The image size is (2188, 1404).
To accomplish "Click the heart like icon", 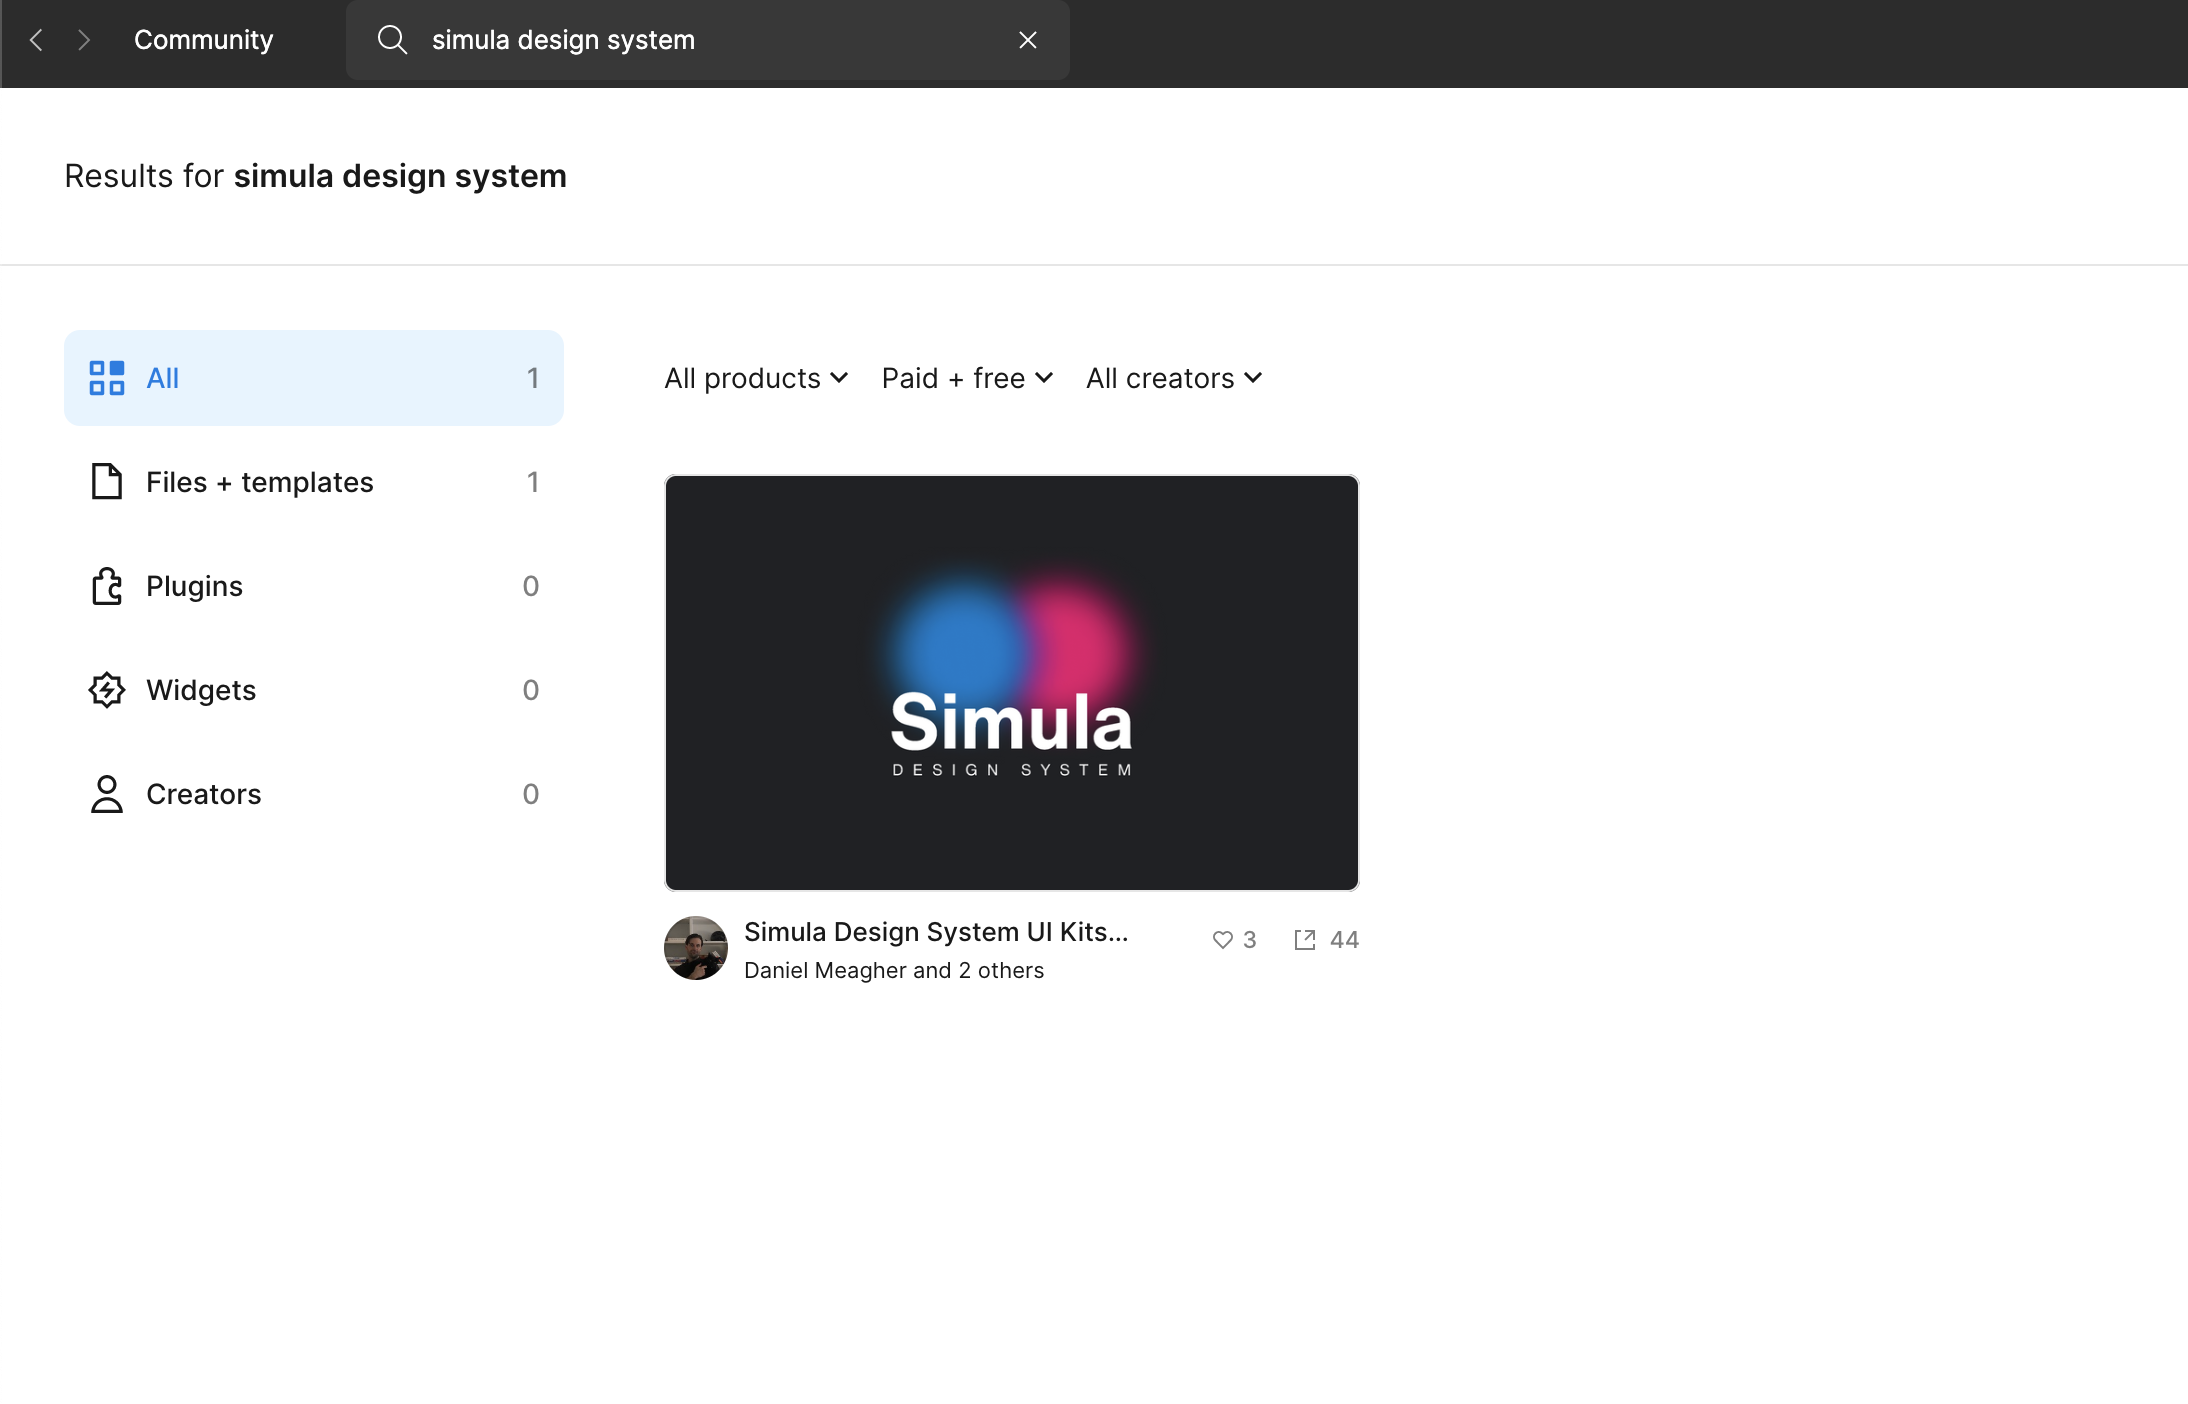I will tap(1222, 940).
